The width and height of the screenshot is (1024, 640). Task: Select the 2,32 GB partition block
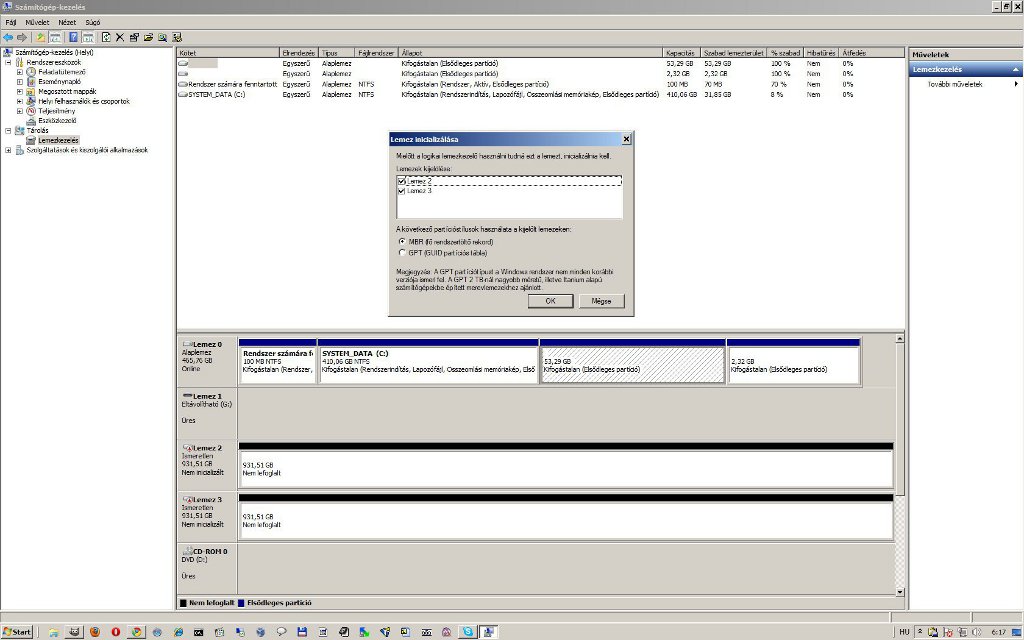pos(793,362)
